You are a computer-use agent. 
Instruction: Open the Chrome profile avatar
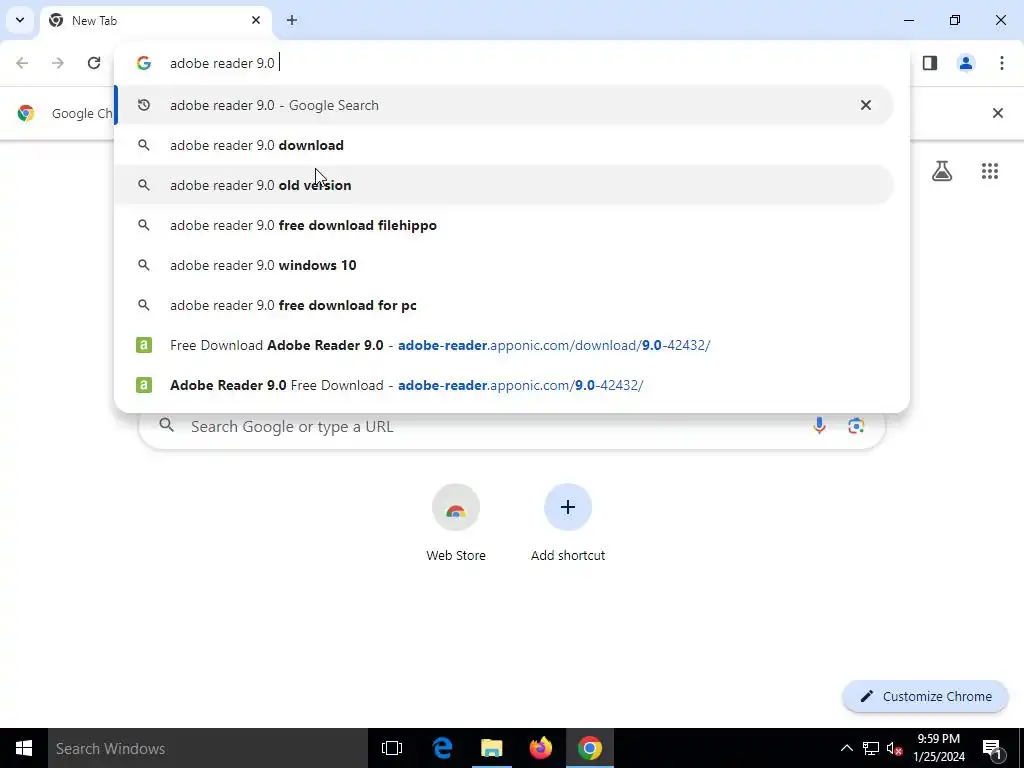[966, 63]
